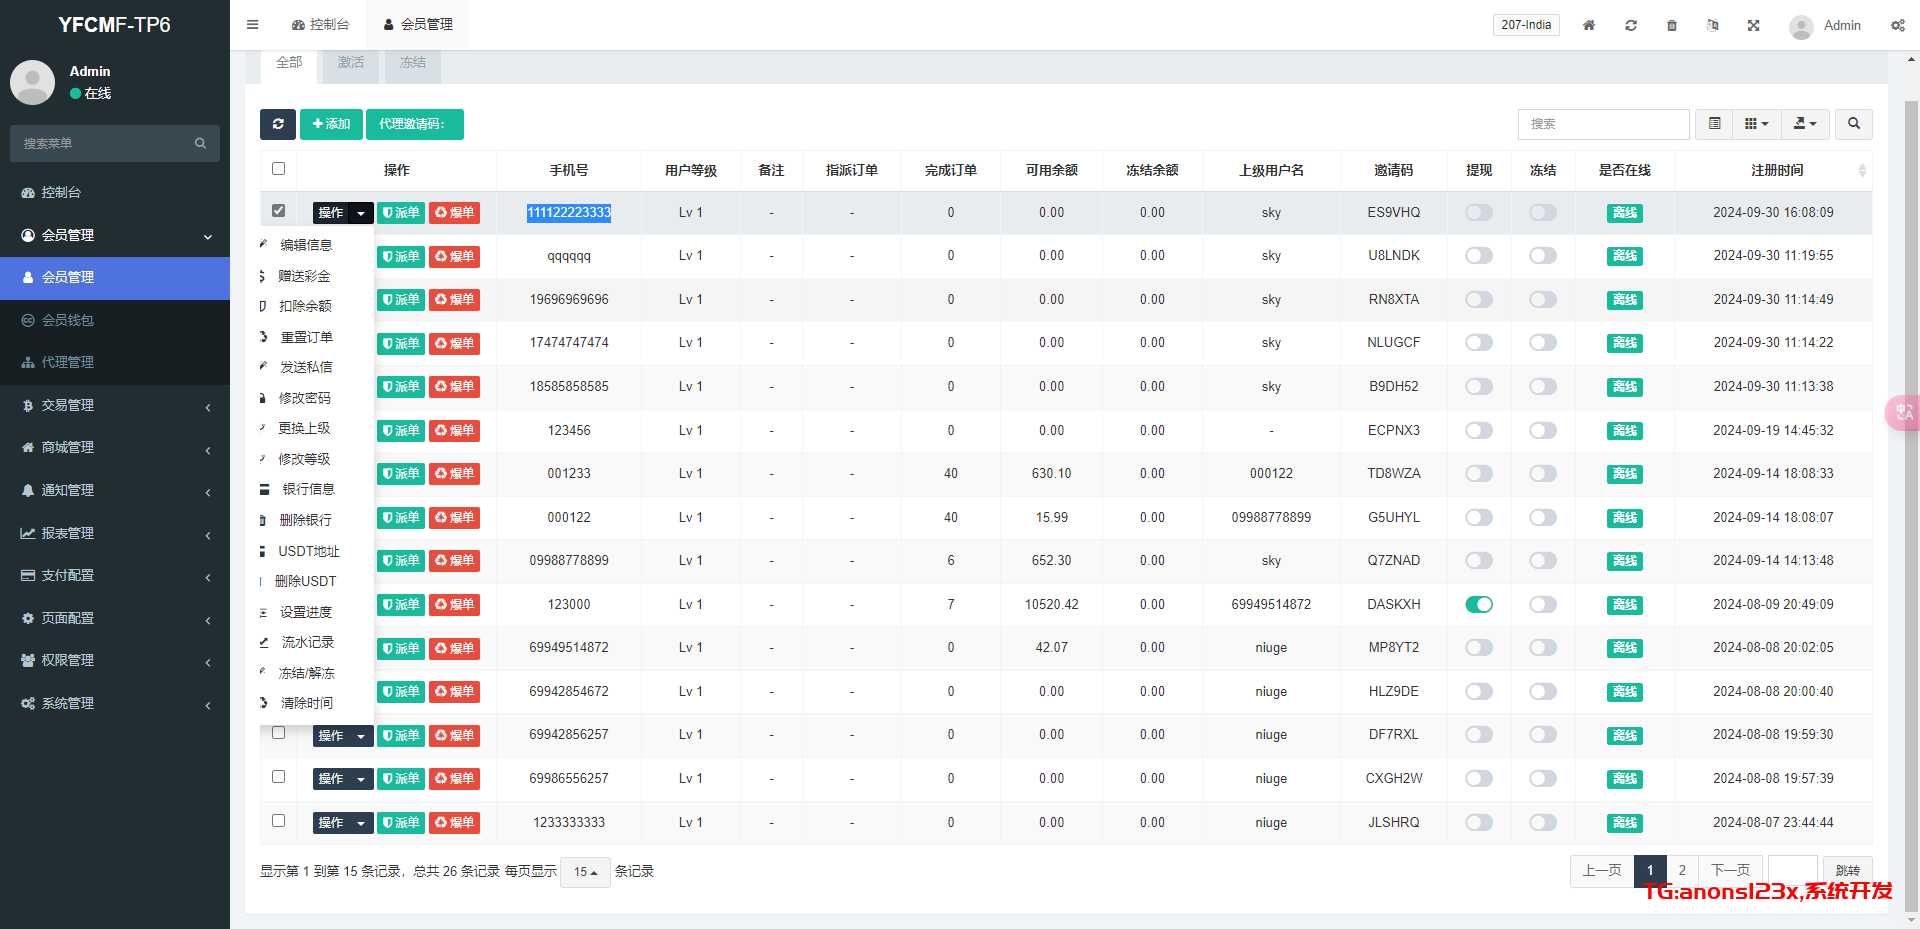Viewport: 1920px width, 929px height.
Task: Open the export data dropdown
Action: (x=1805, y=124)
